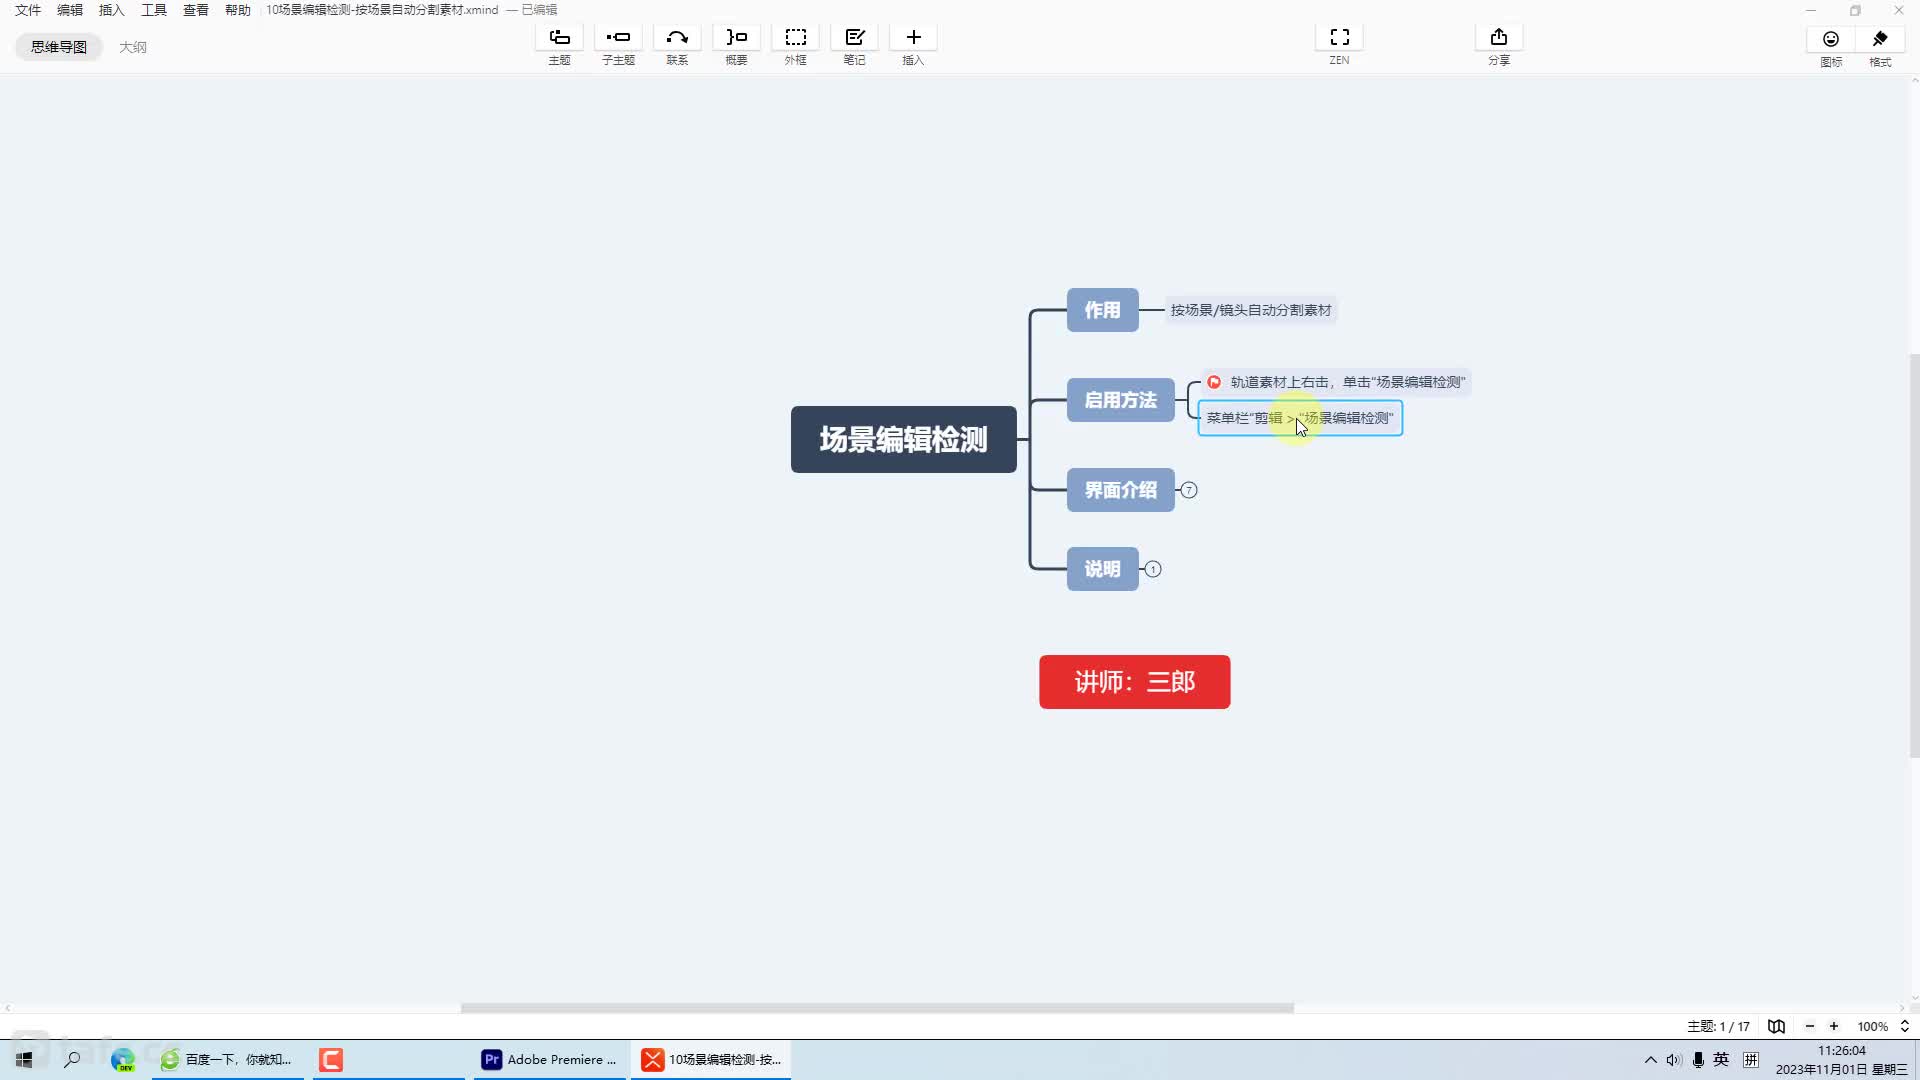This screenshot has height=1080, width=1920.
Task: Open the clock and date flyout
Action: [x=1841, y=1060]
